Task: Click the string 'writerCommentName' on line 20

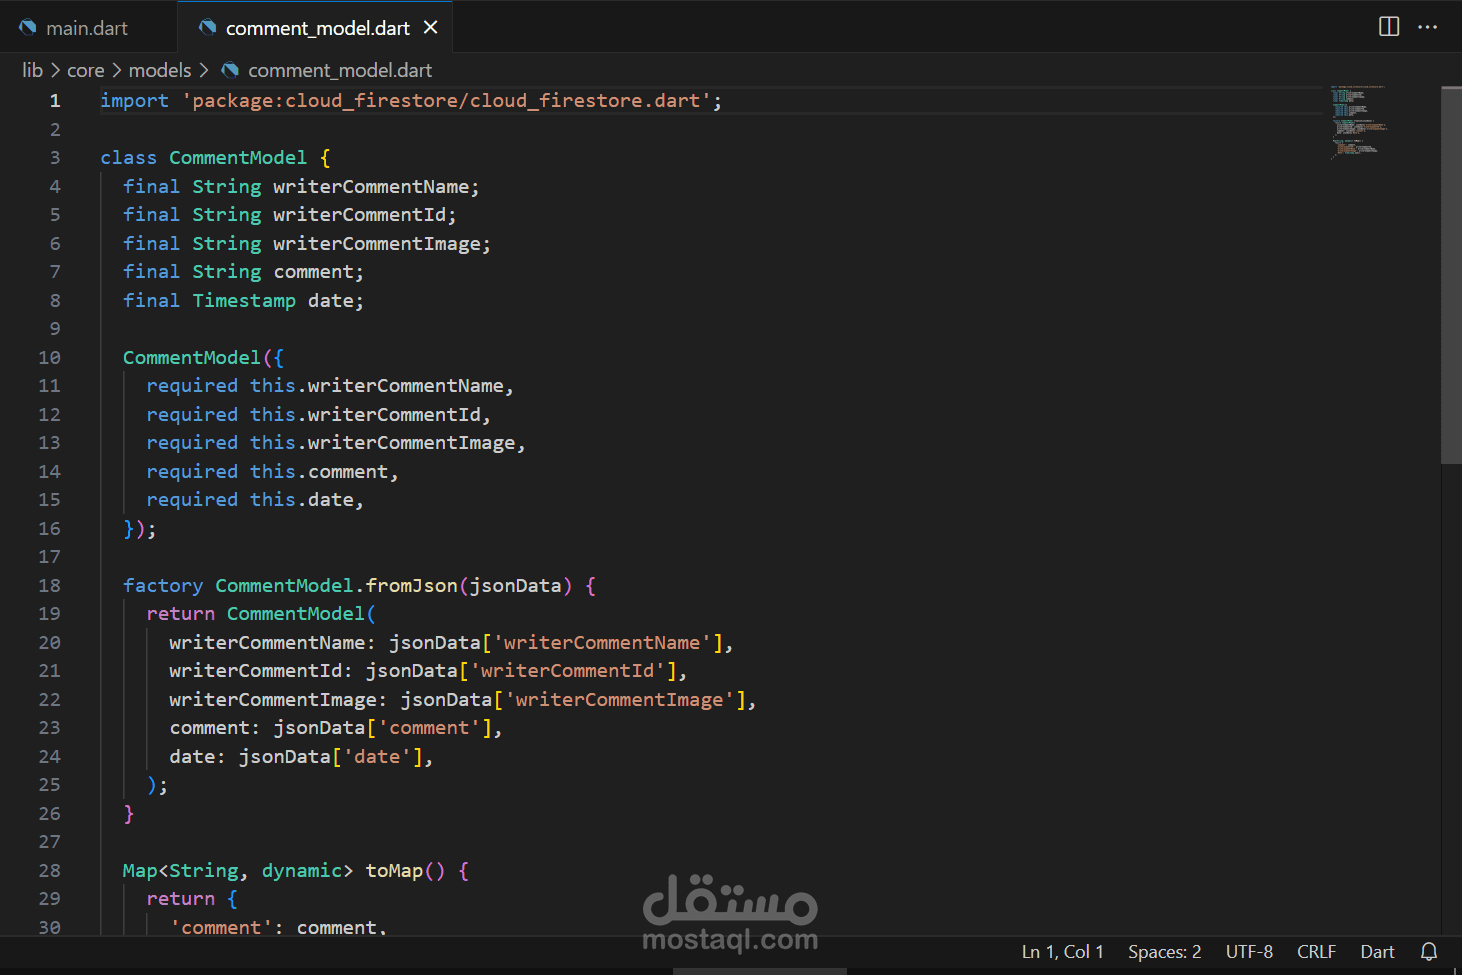Action: pos(602,643)
